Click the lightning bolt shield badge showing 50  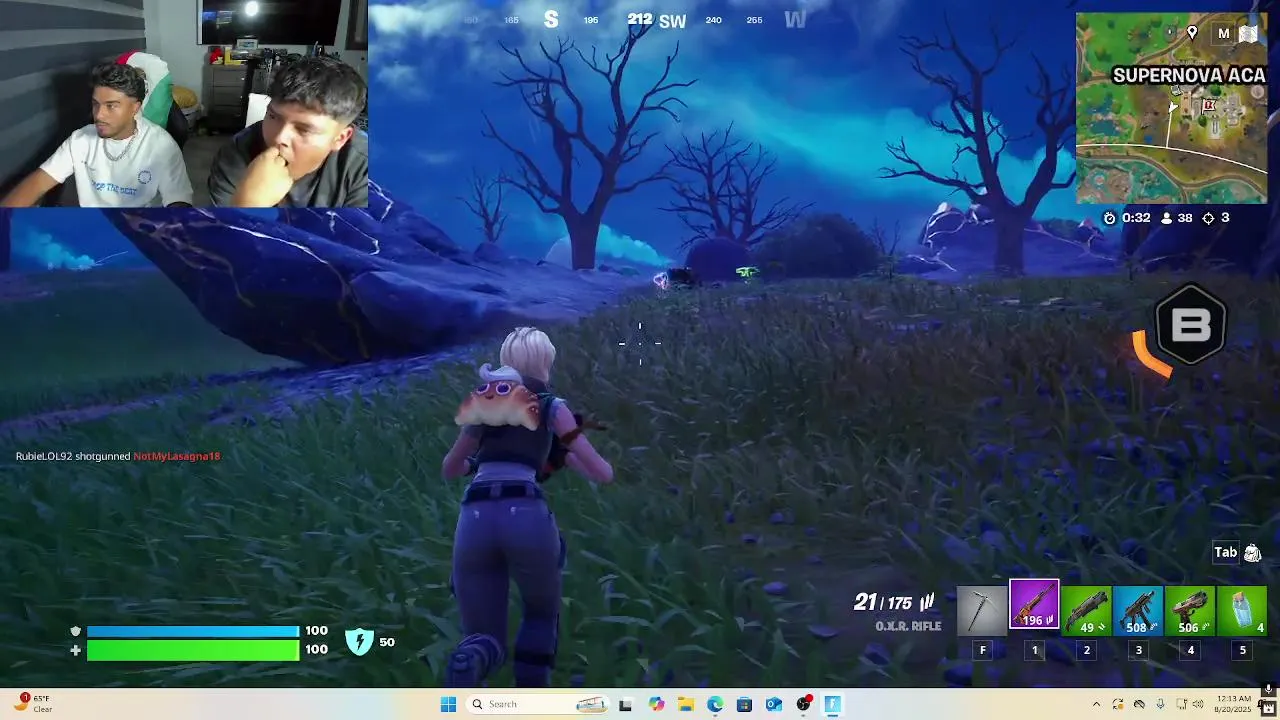(x=359, y=642)
